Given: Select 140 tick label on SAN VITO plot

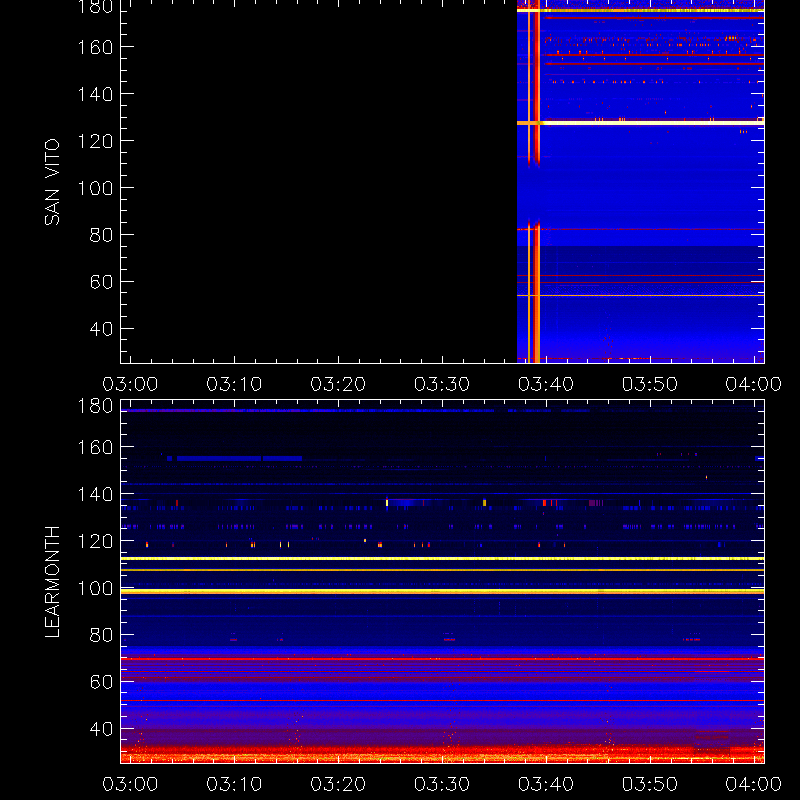Looking at the screenshot, I should (95, 94).
